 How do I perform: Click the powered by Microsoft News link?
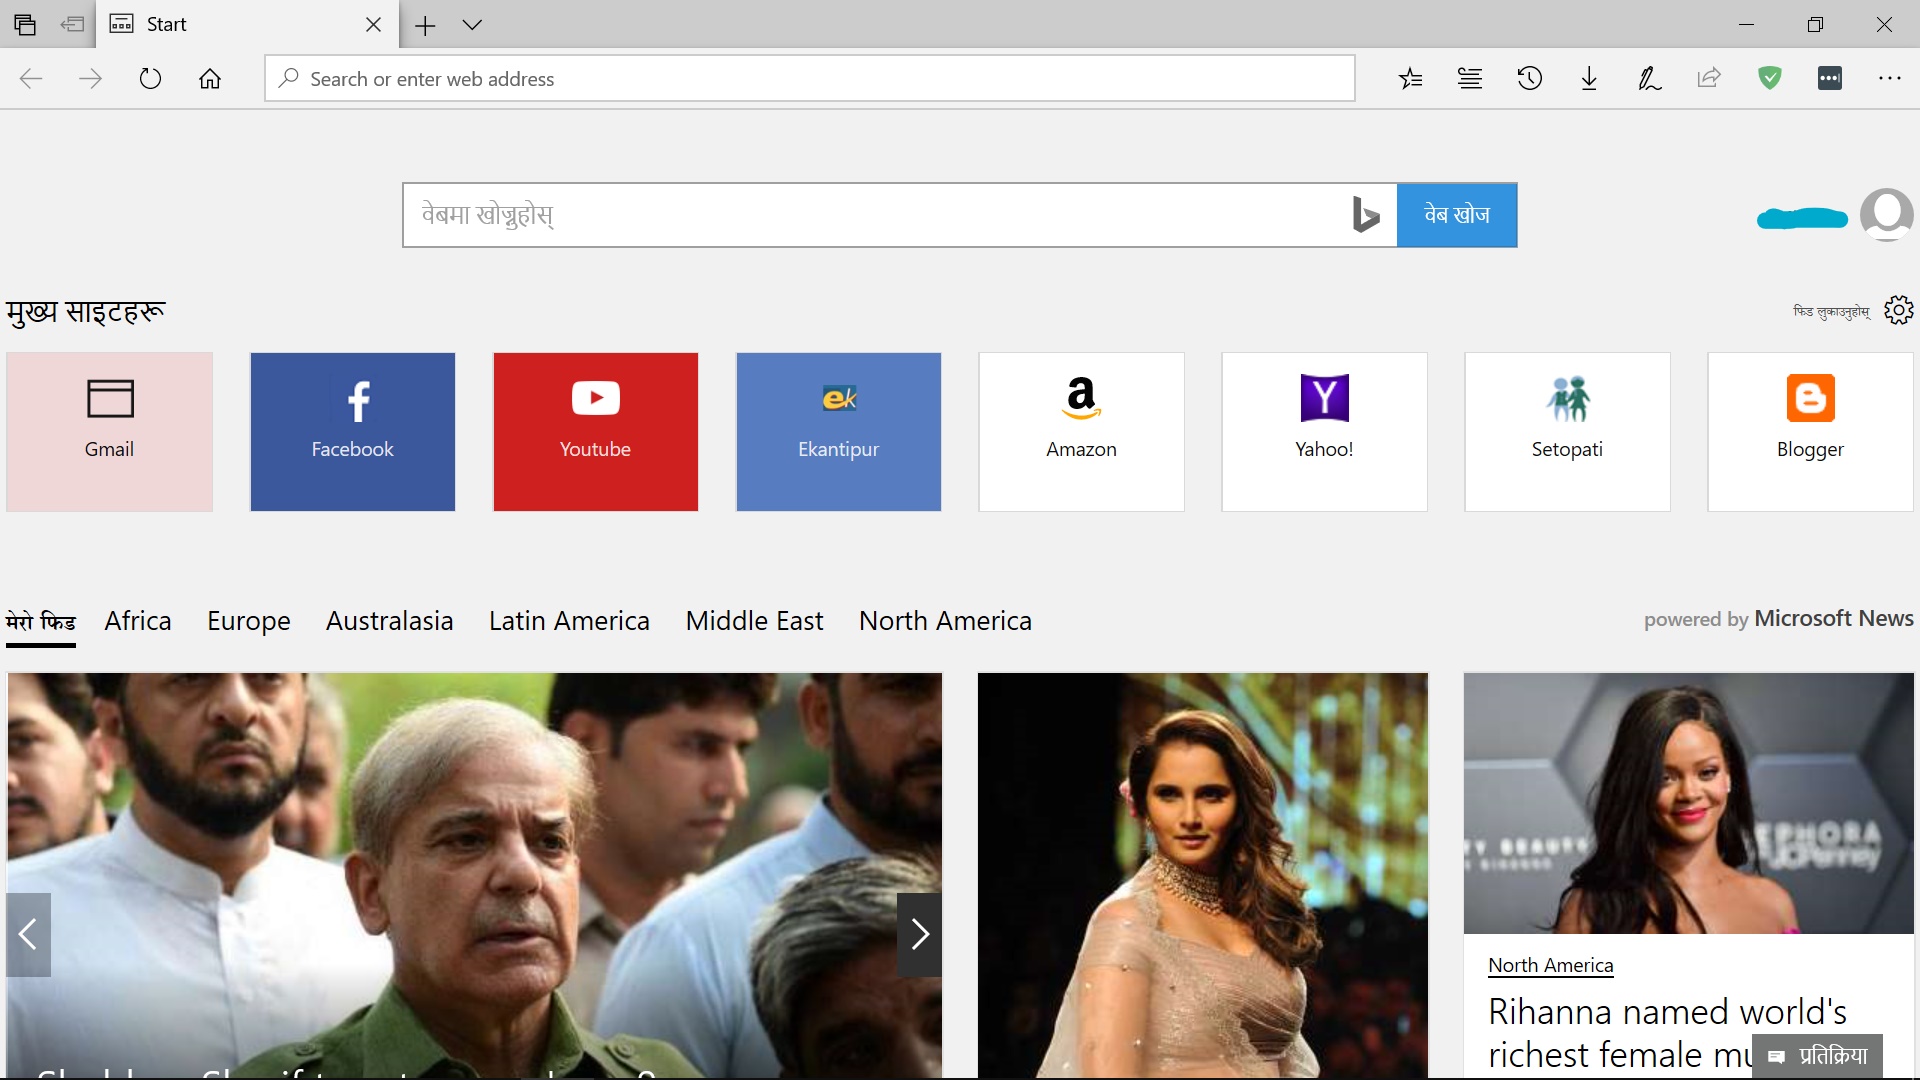[x=1779, y=619]
